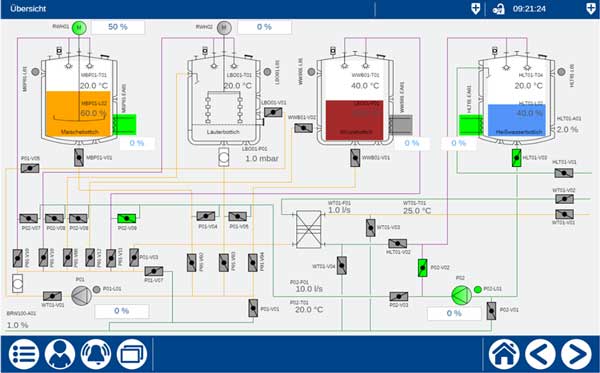This screenshot has height=373, width=600.
Task: Click the red Würzebottich fill level
Action: tap(354, 120)
